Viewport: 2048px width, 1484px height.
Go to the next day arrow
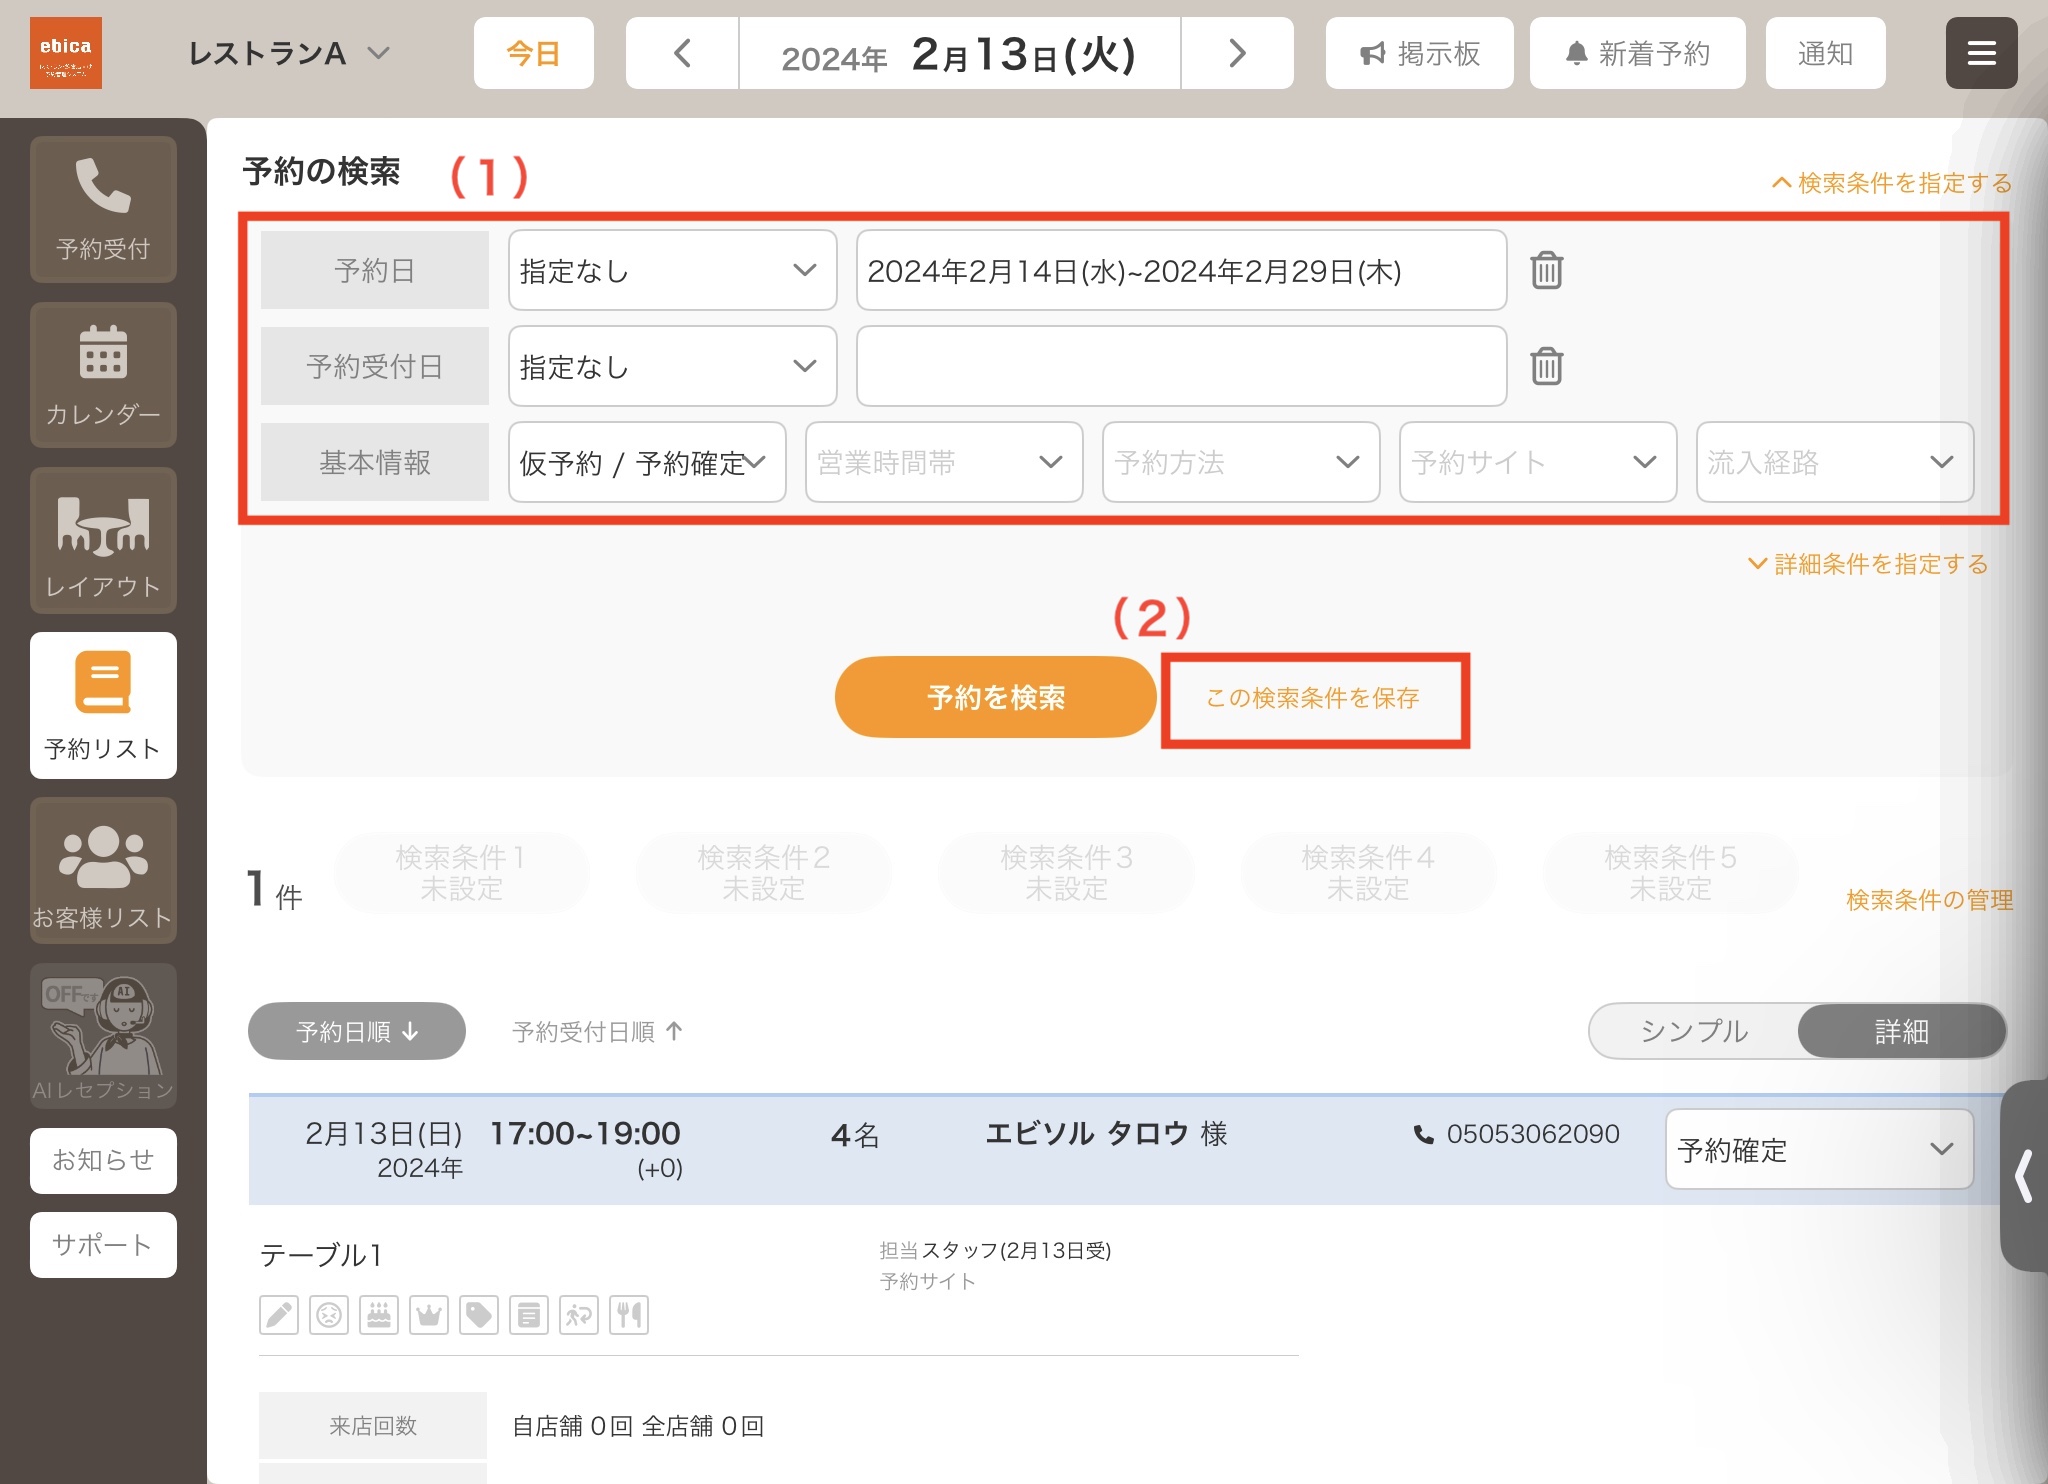[1237, 53]
